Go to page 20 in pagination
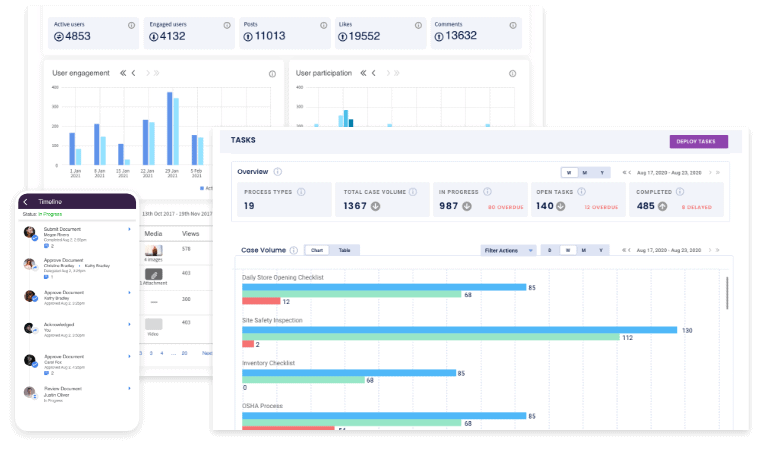This screenshot has width=758, height=449. coord(184,353)
